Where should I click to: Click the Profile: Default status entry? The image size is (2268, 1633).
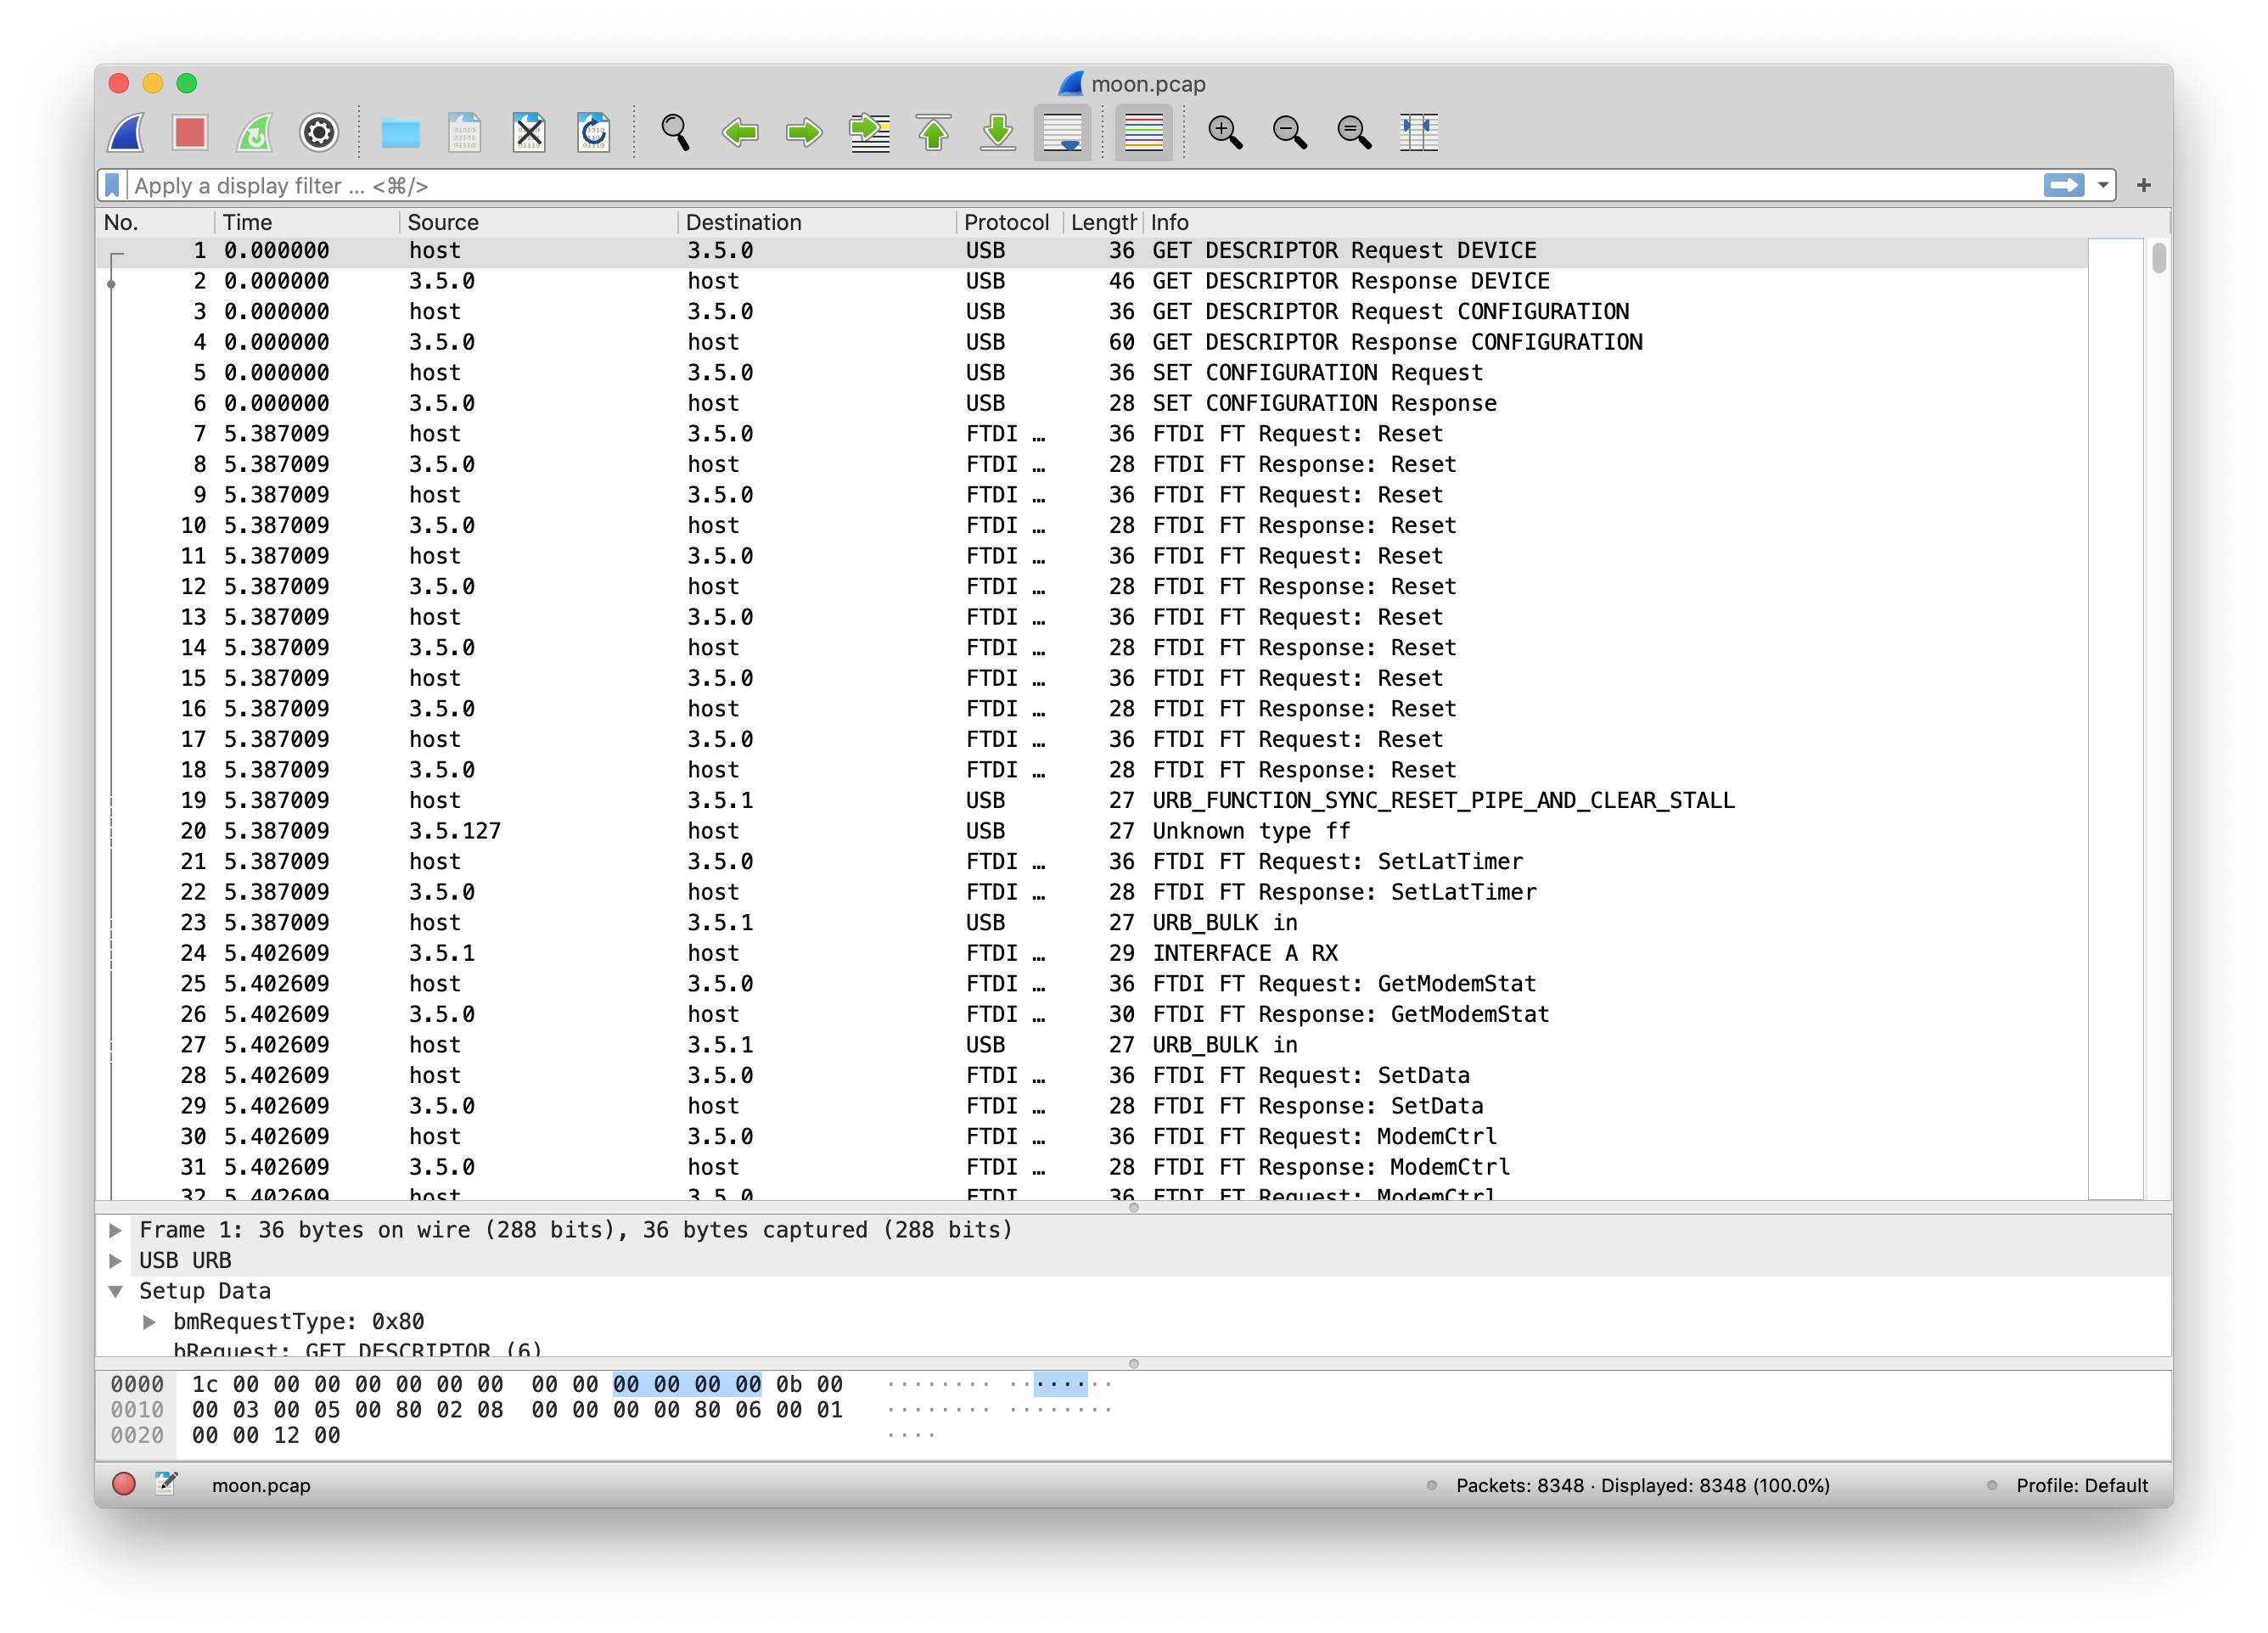click(x=2081, y=1485)
